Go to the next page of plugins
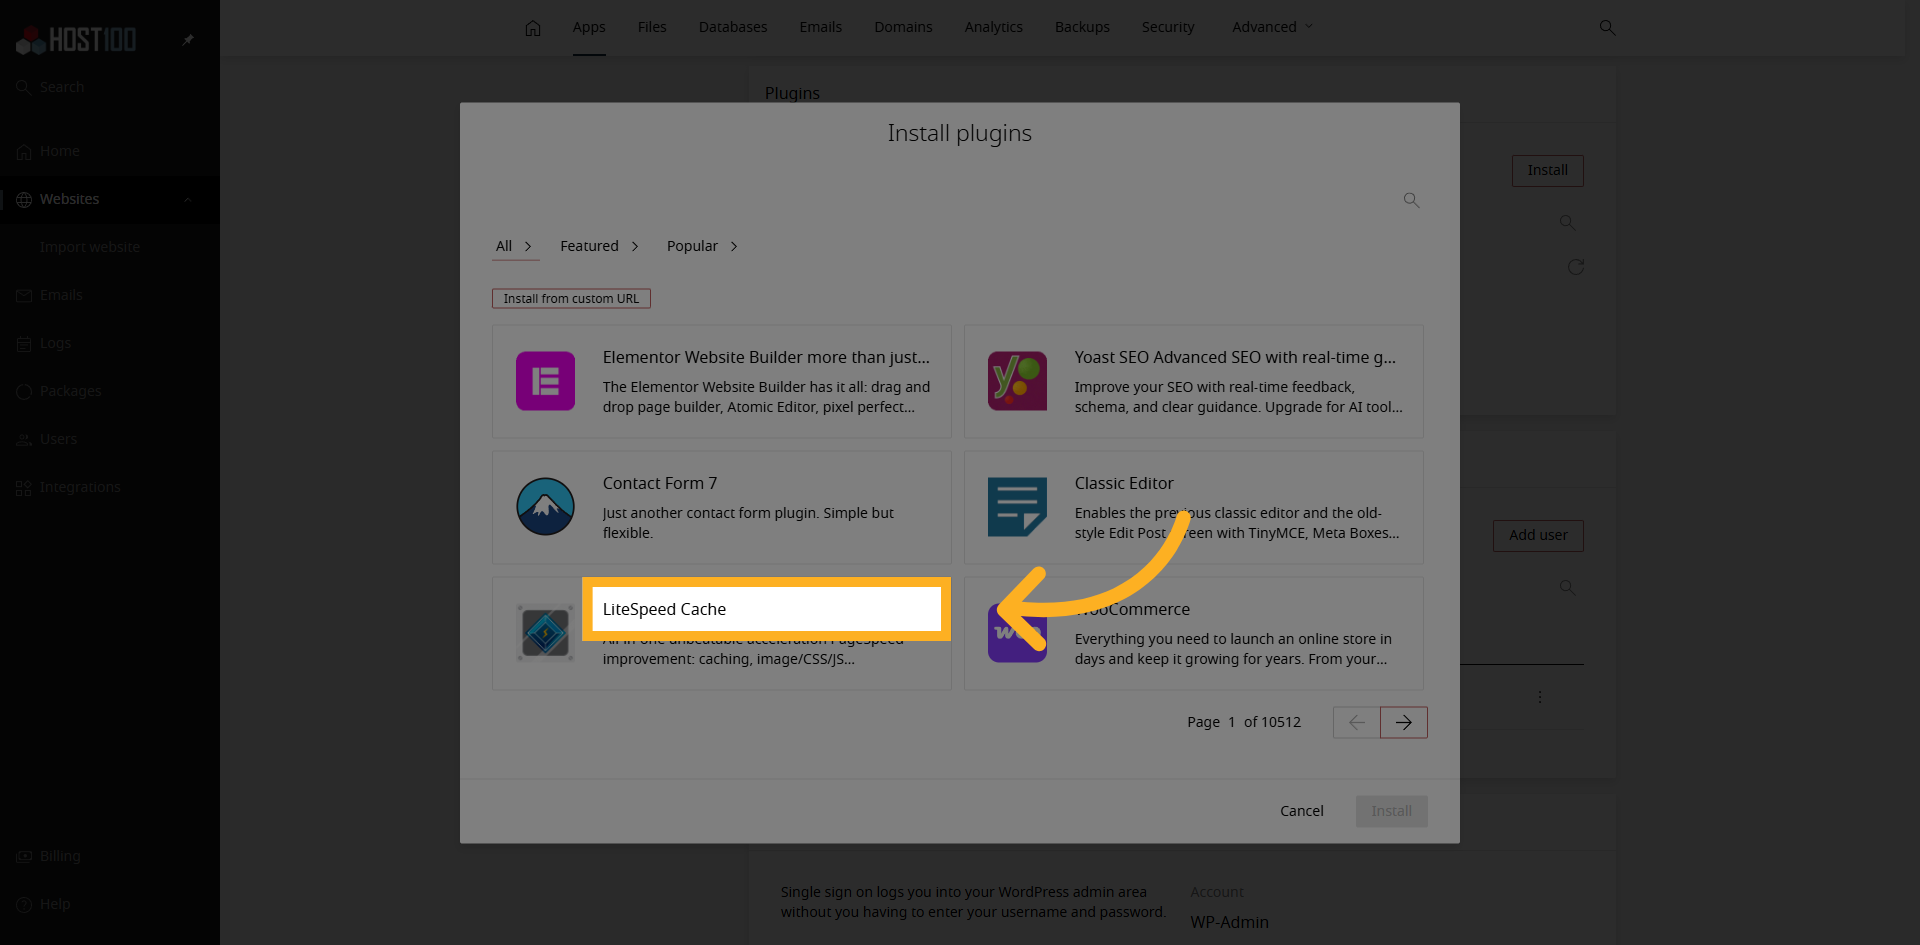 coord(1404,722)
